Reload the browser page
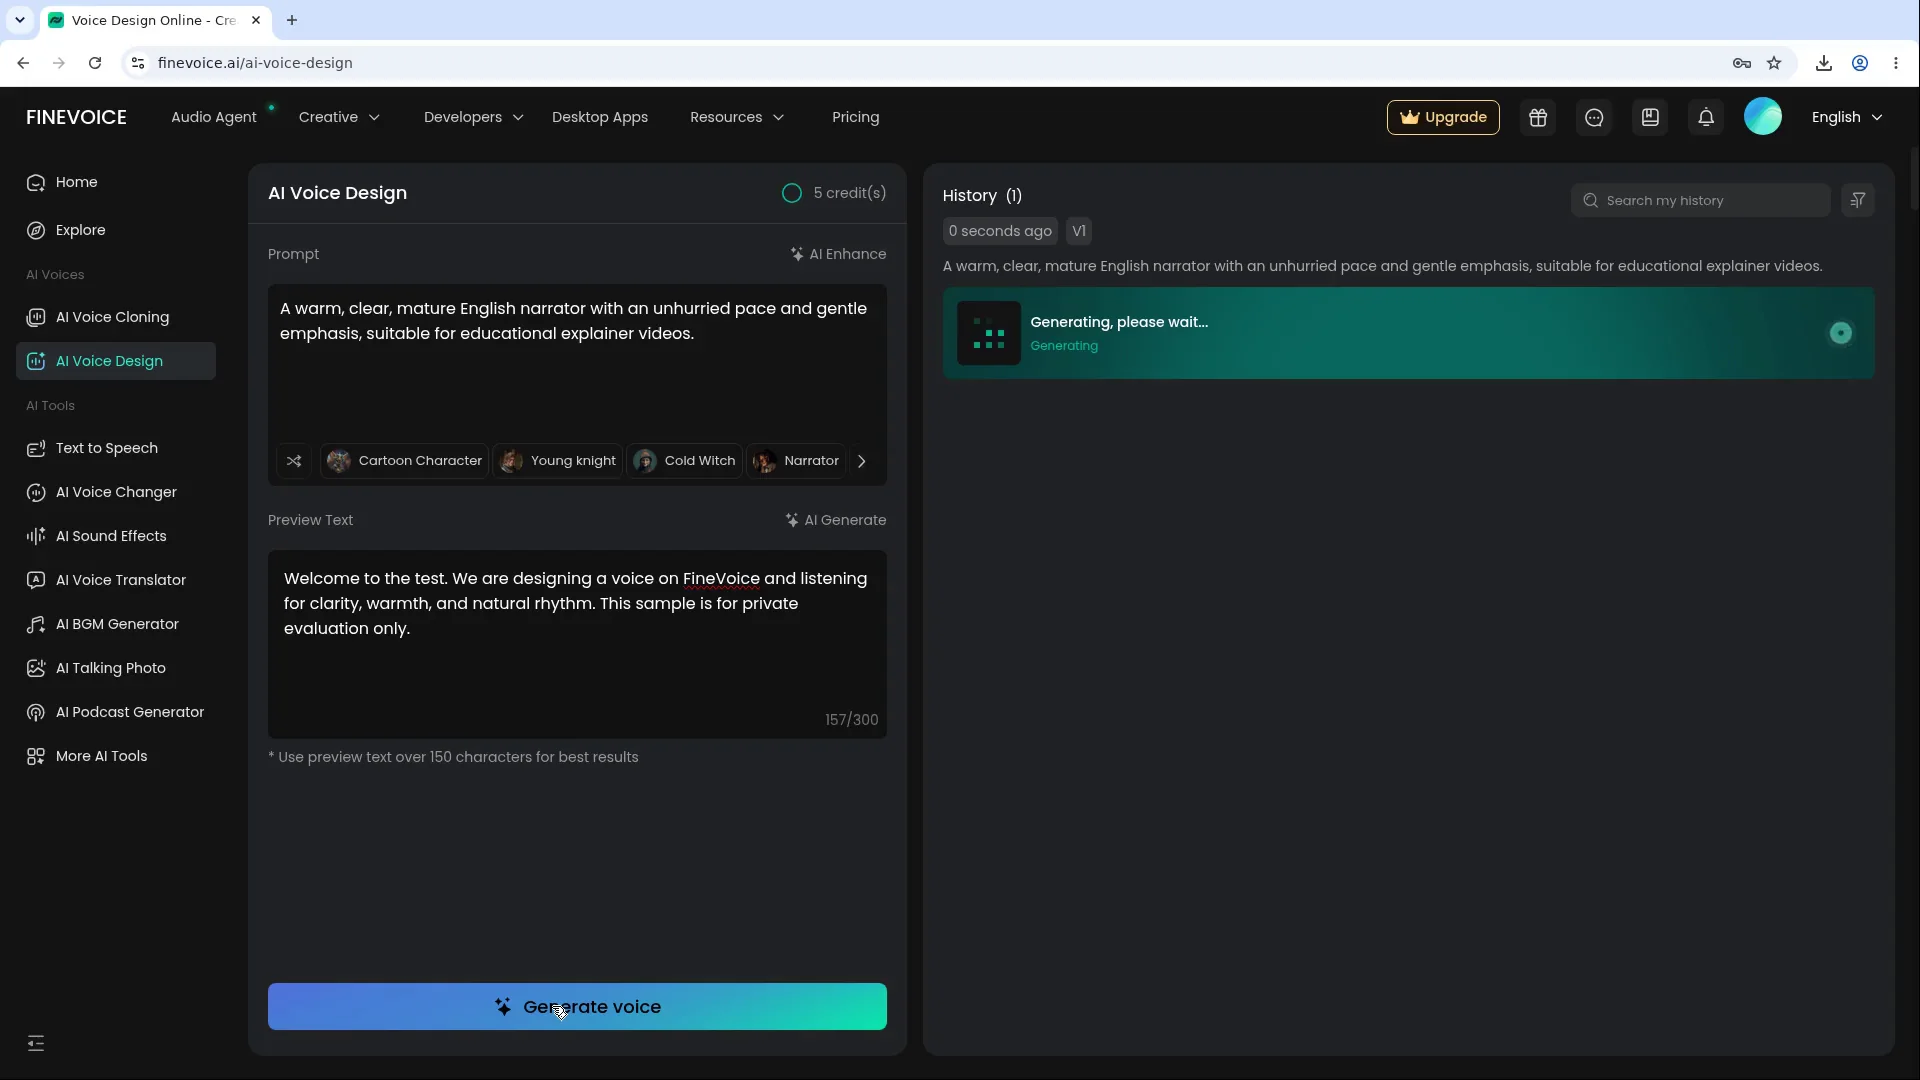1920x1080 pixels. pyautogui.click(x=95, y=63)
